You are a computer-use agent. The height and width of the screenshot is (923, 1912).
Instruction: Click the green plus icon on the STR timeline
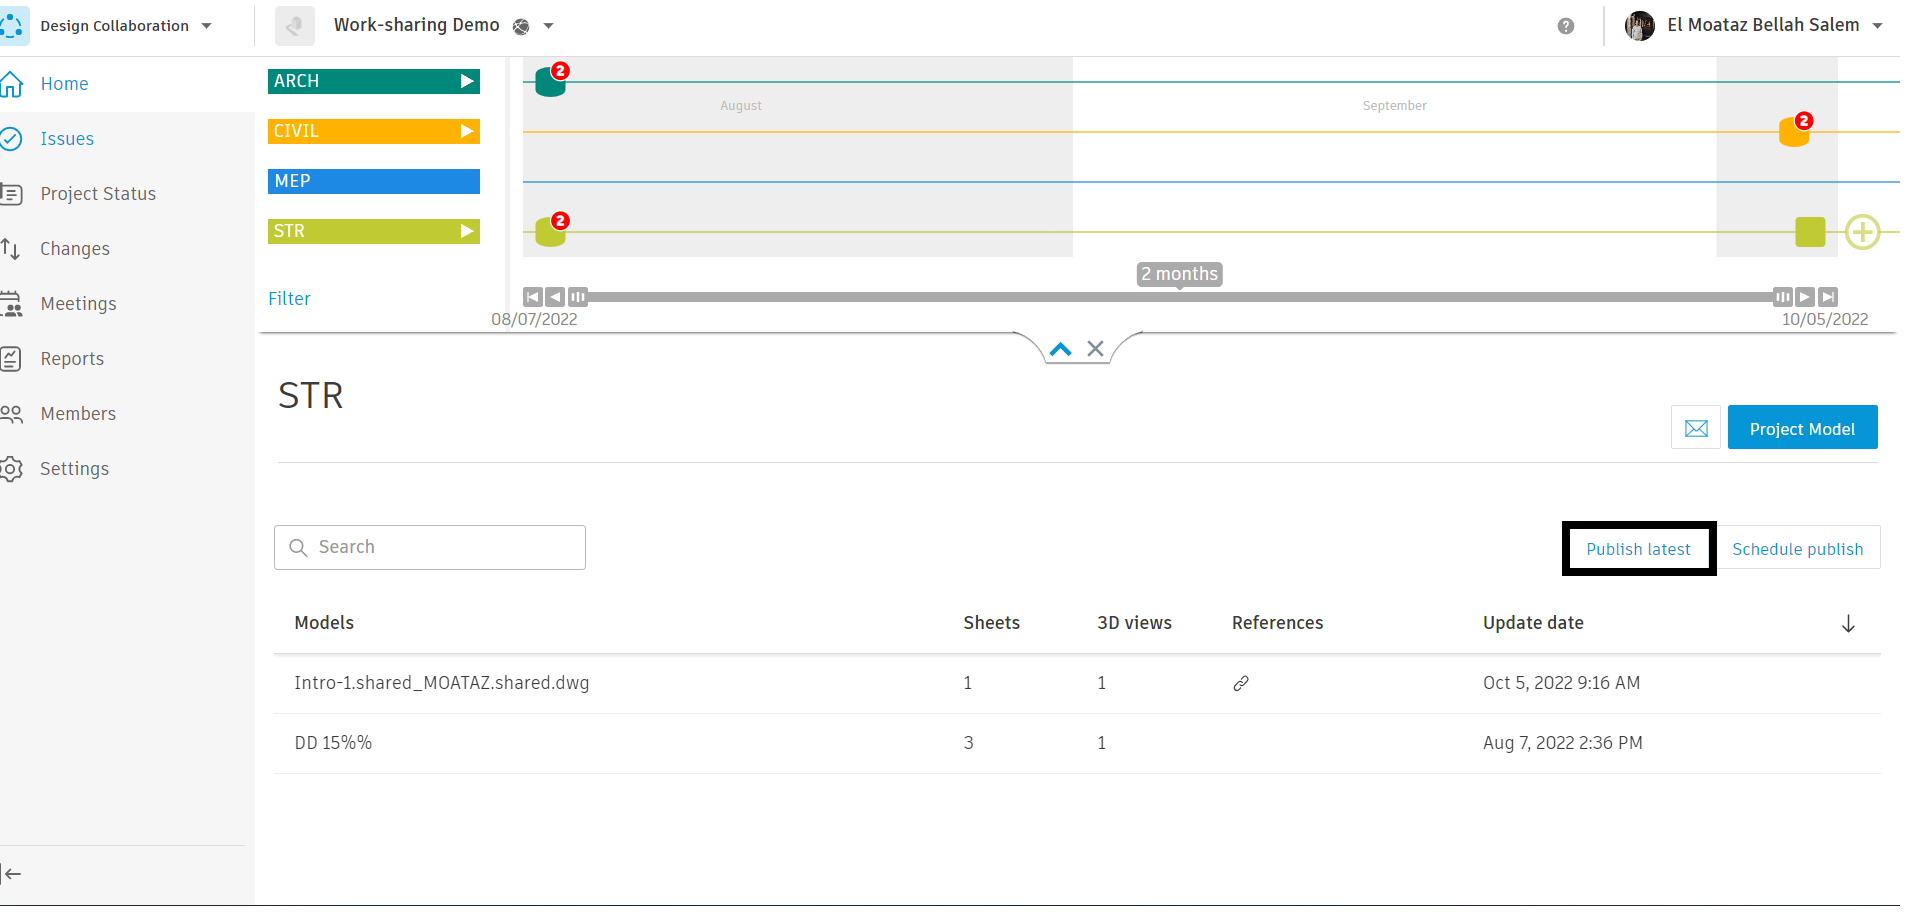(1862, 232)
